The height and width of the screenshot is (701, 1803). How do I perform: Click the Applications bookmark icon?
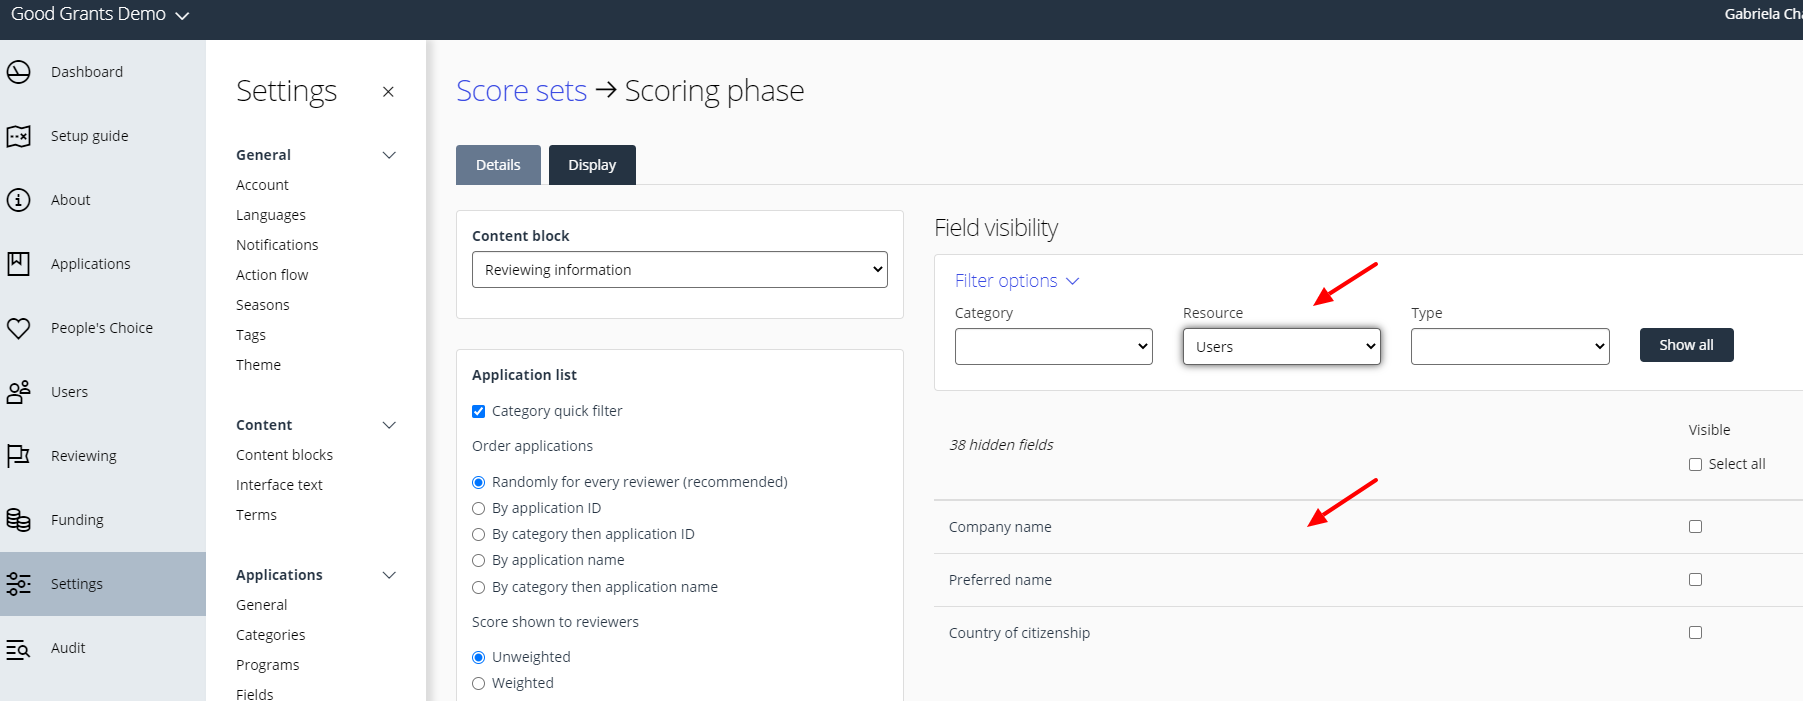tap(18, 264)
